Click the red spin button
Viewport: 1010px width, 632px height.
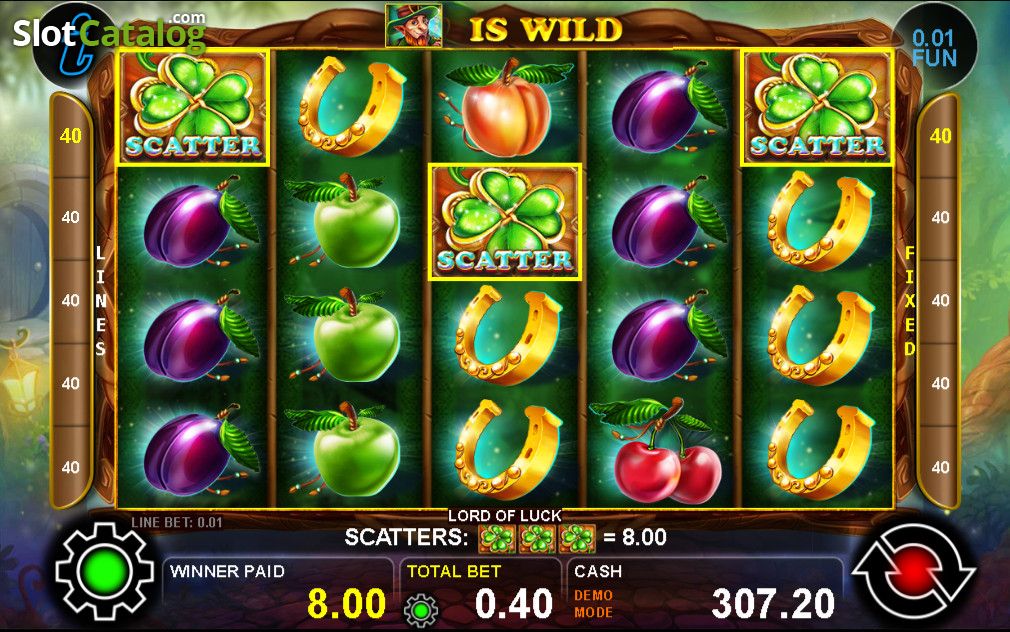point(913,571)
